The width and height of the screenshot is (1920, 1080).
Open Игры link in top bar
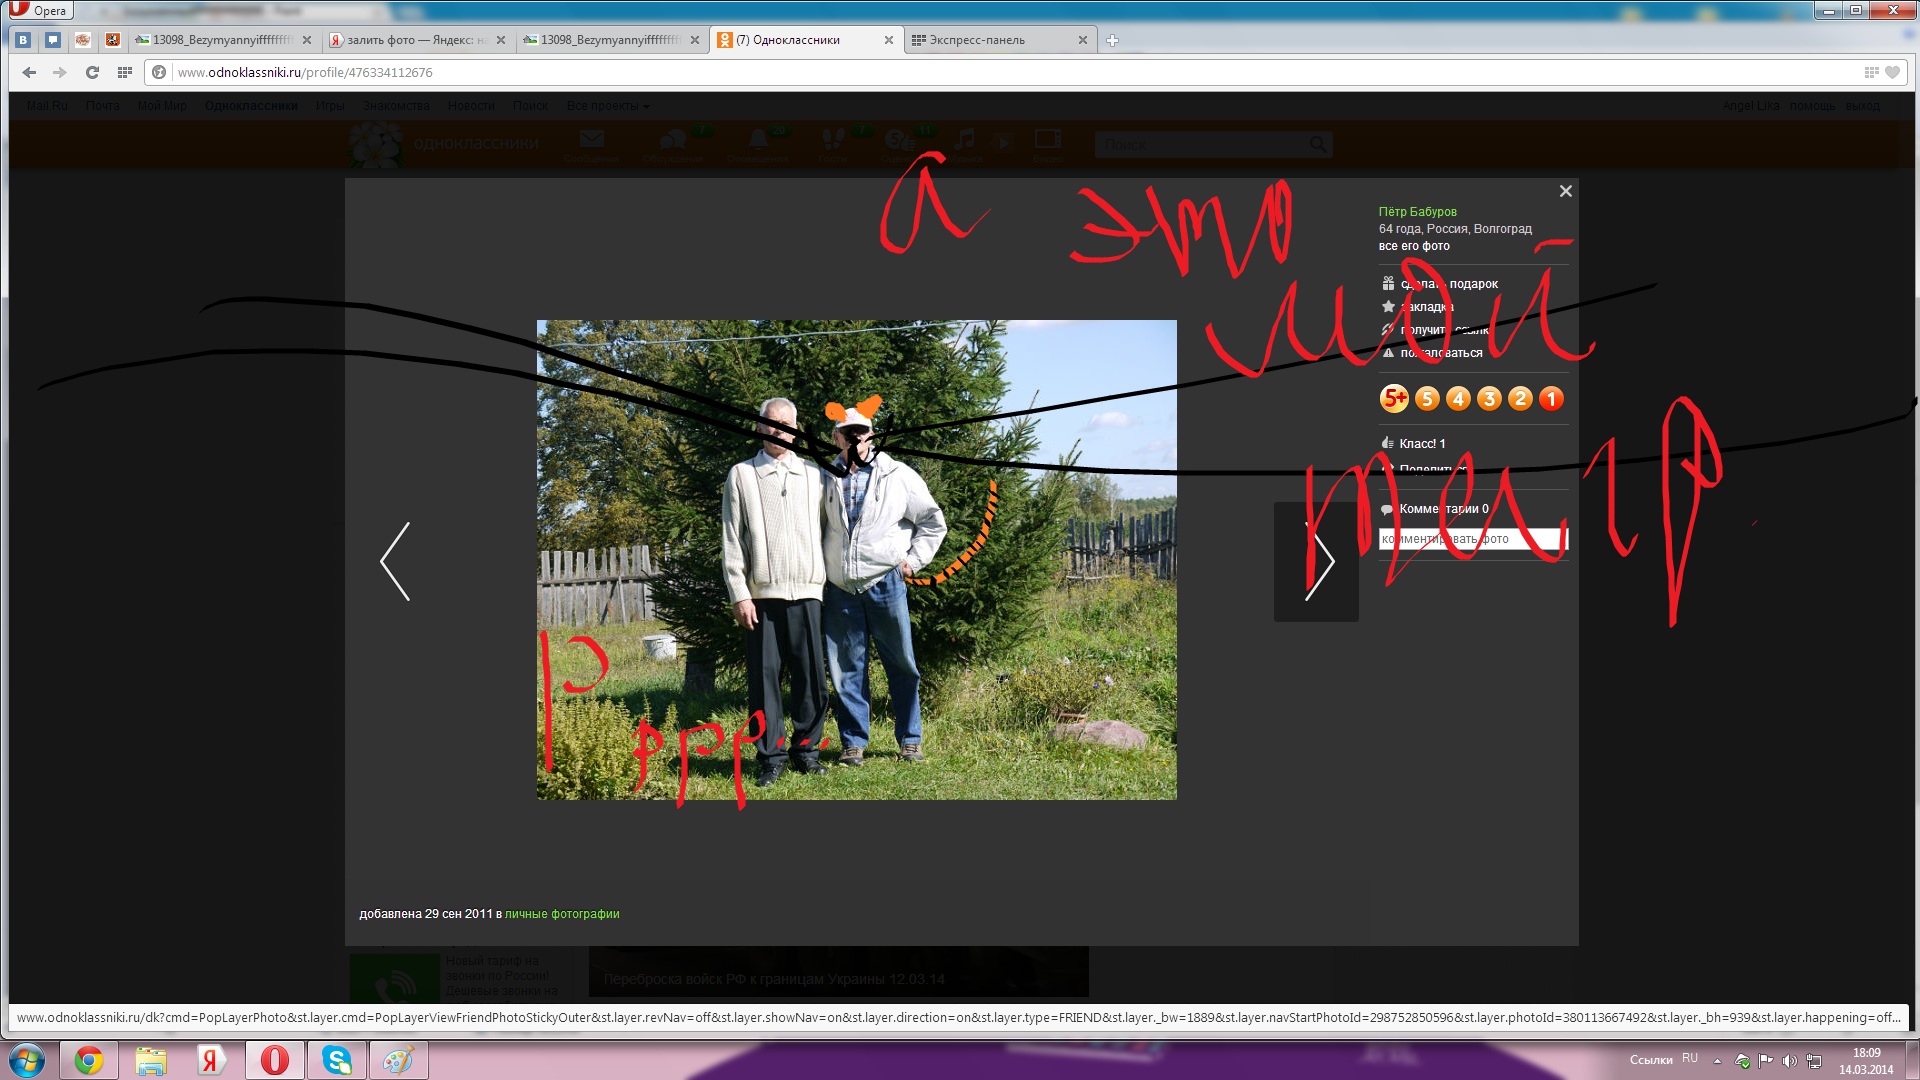[x=330, y=106]
